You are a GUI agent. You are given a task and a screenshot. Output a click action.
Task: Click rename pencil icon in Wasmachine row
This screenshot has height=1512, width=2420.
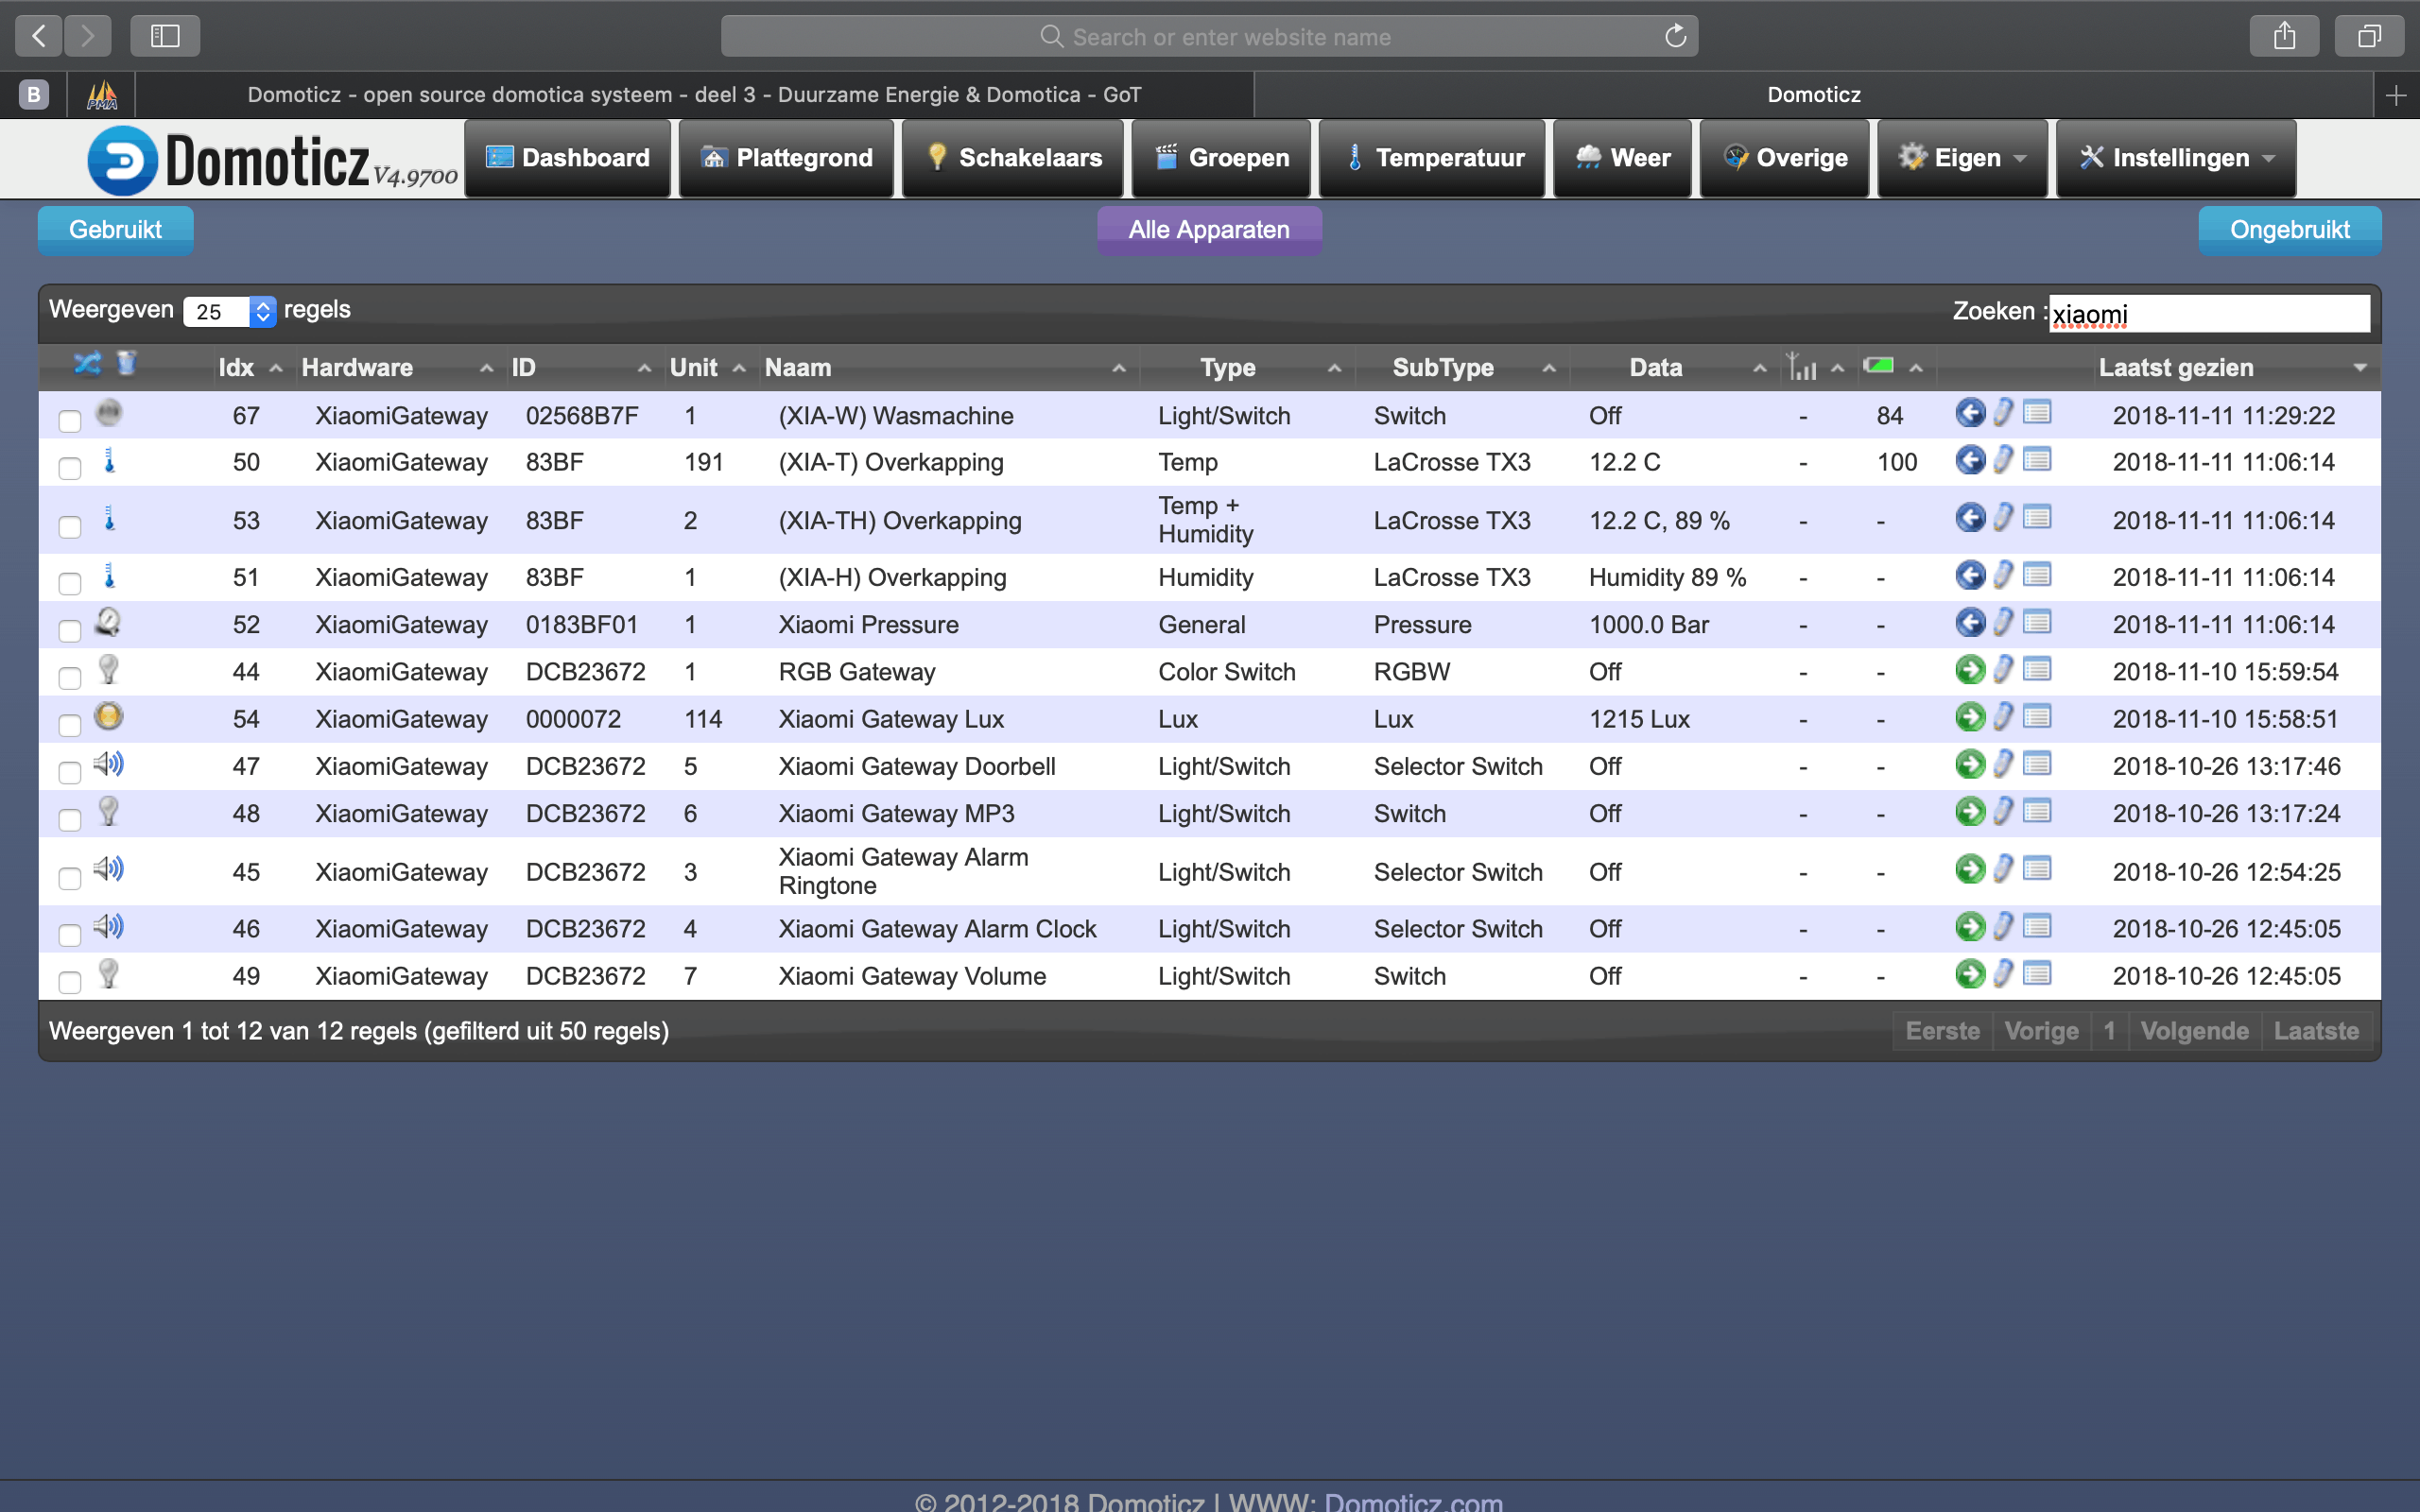pos(2002,413)
